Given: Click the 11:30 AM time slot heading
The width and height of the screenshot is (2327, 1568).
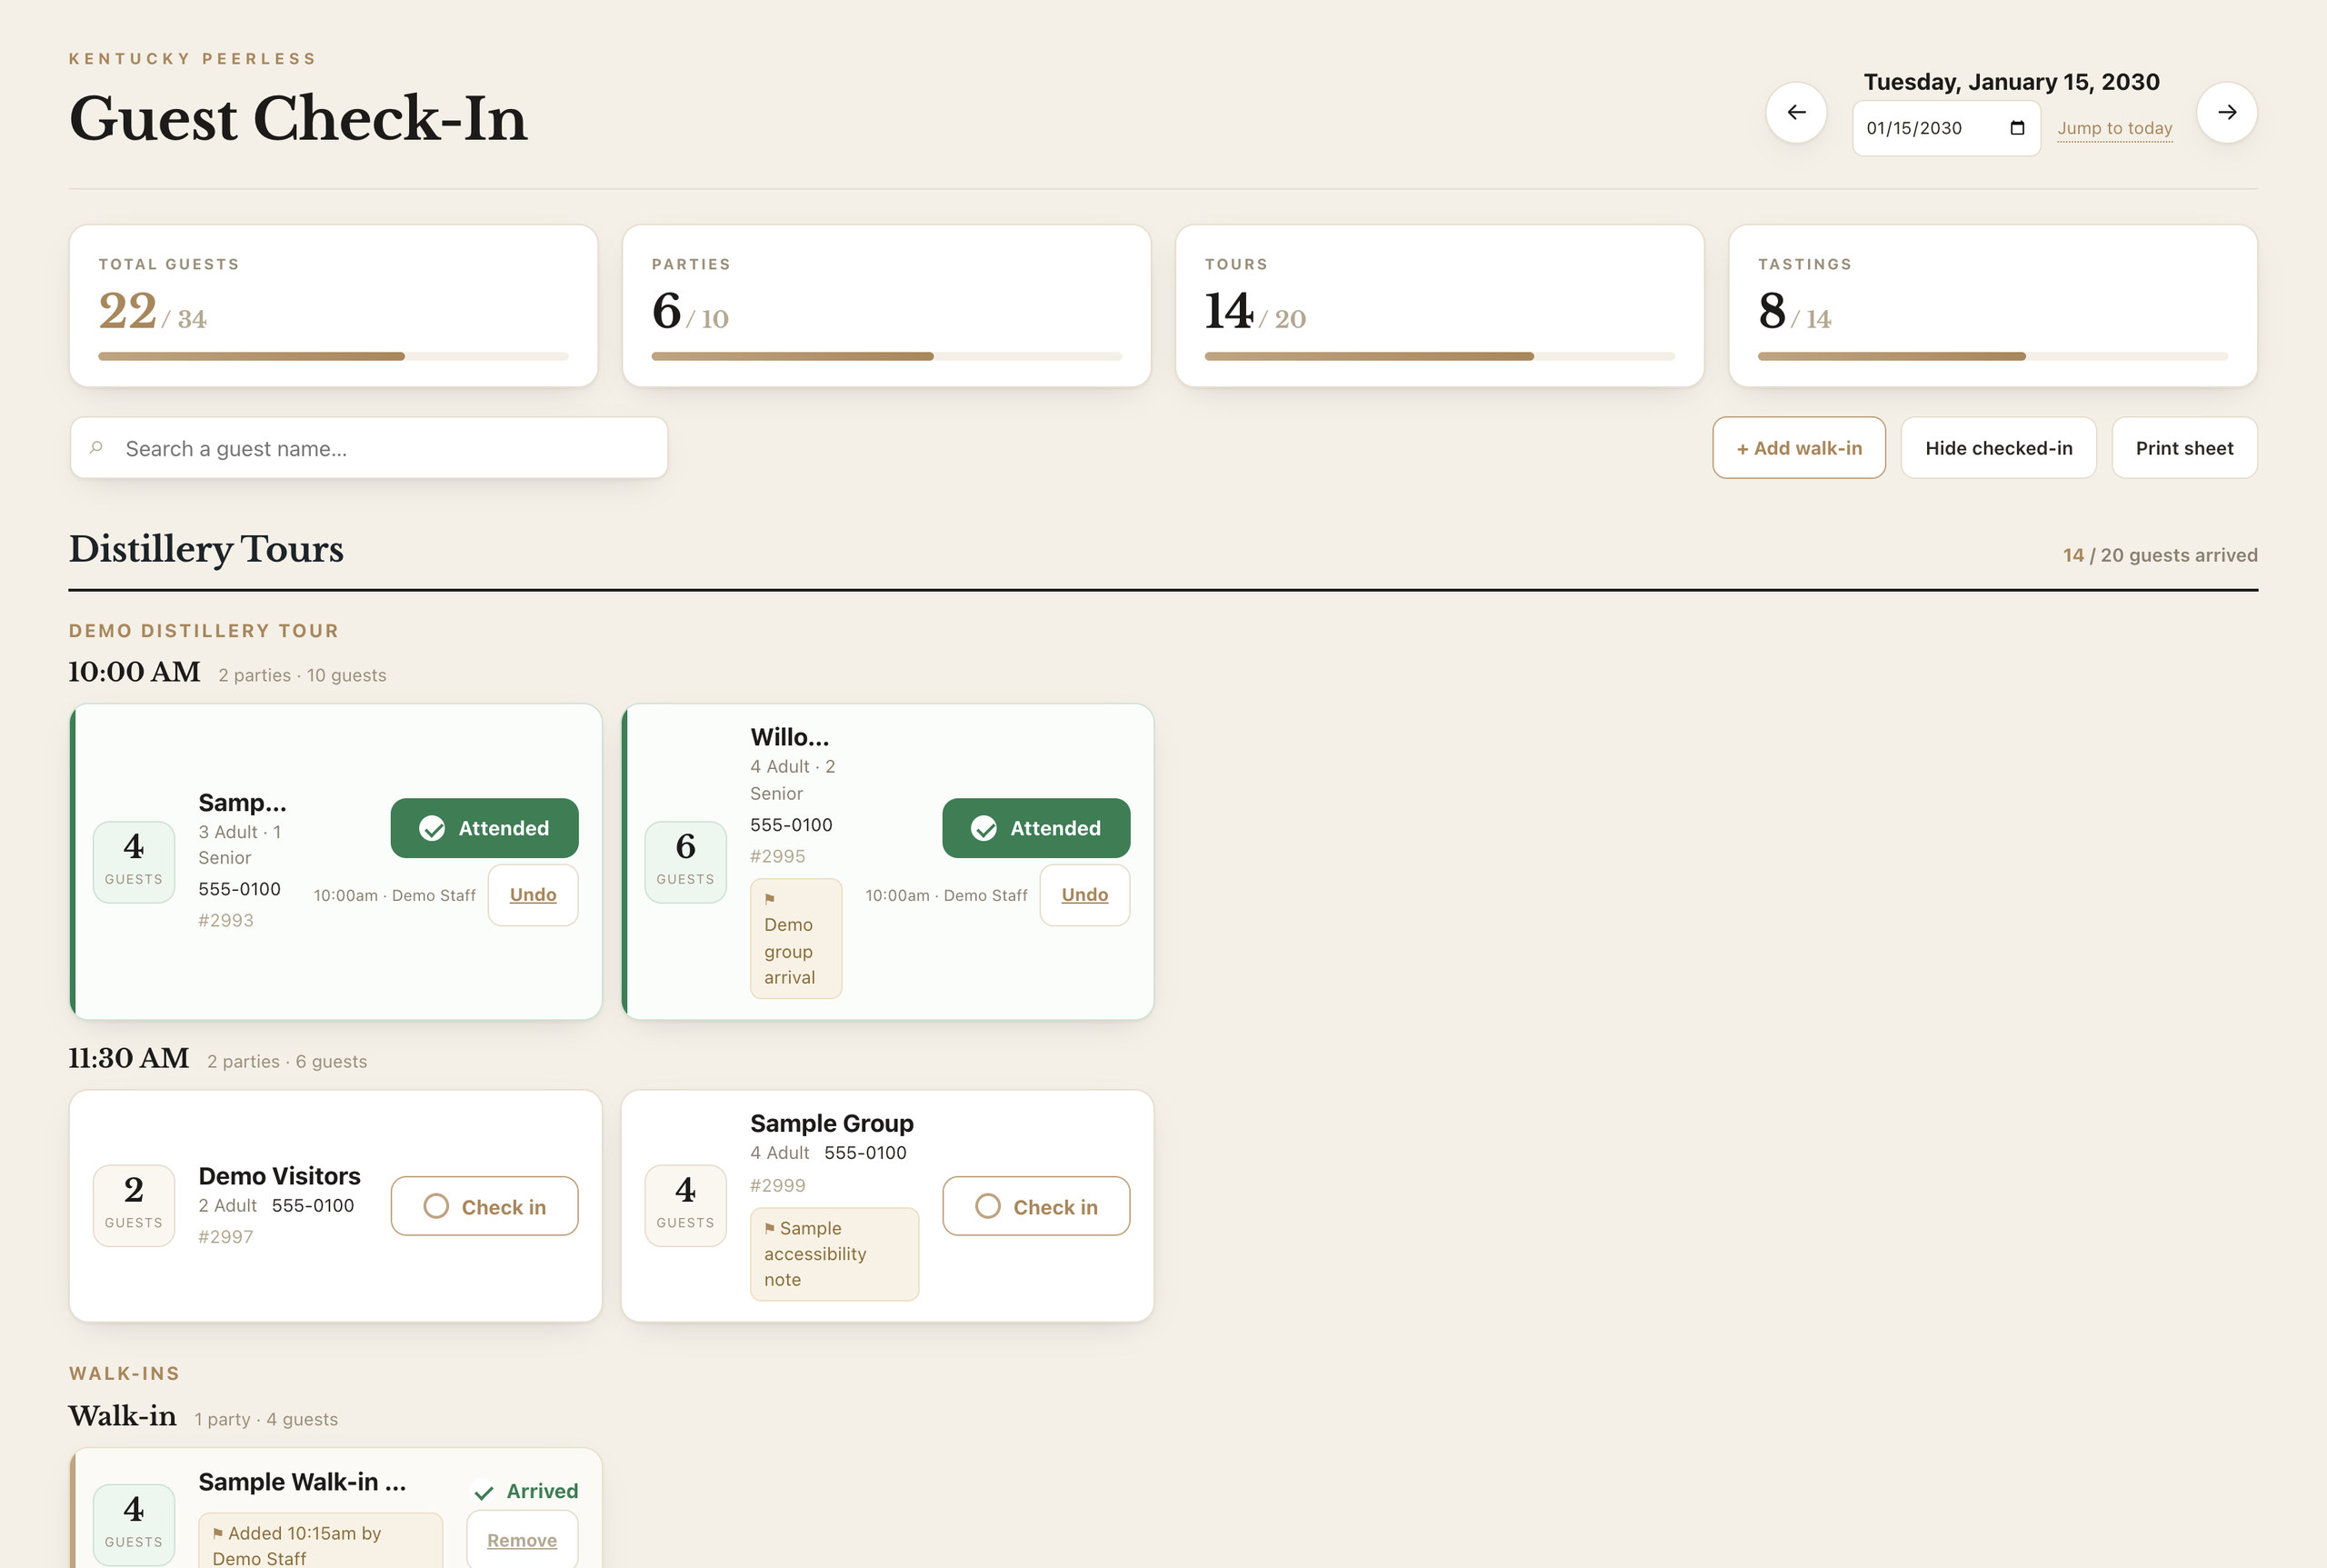Looking at the screenshot, I should pyautogui.click(x=128, y=1058).
